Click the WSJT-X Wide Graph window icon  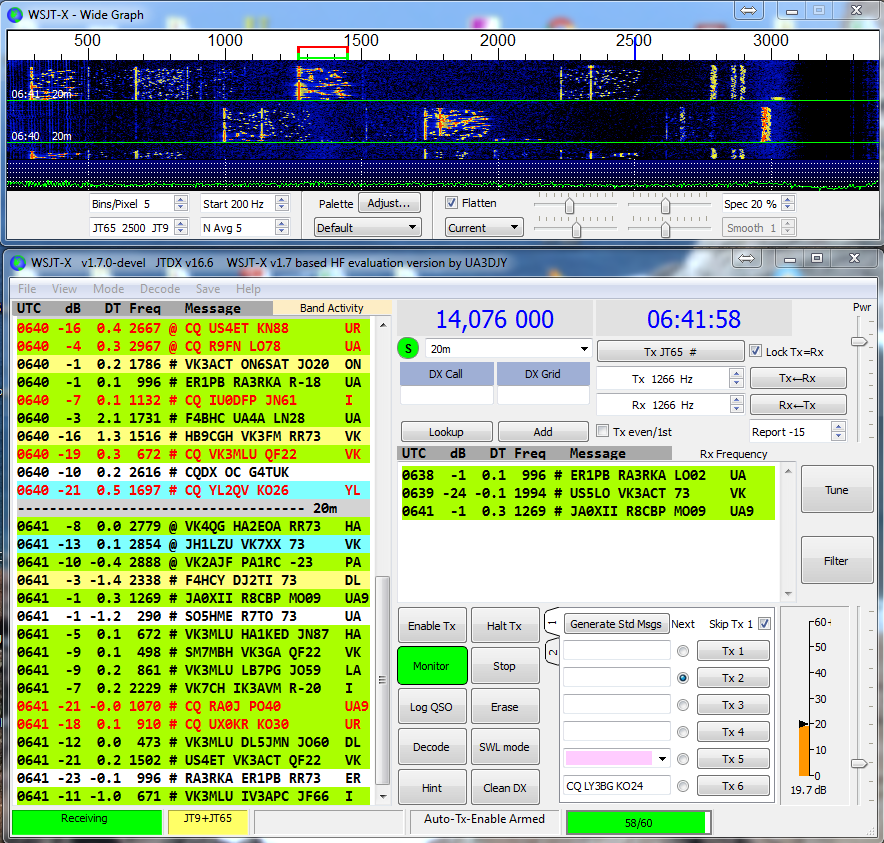click(x=15, y=15)
